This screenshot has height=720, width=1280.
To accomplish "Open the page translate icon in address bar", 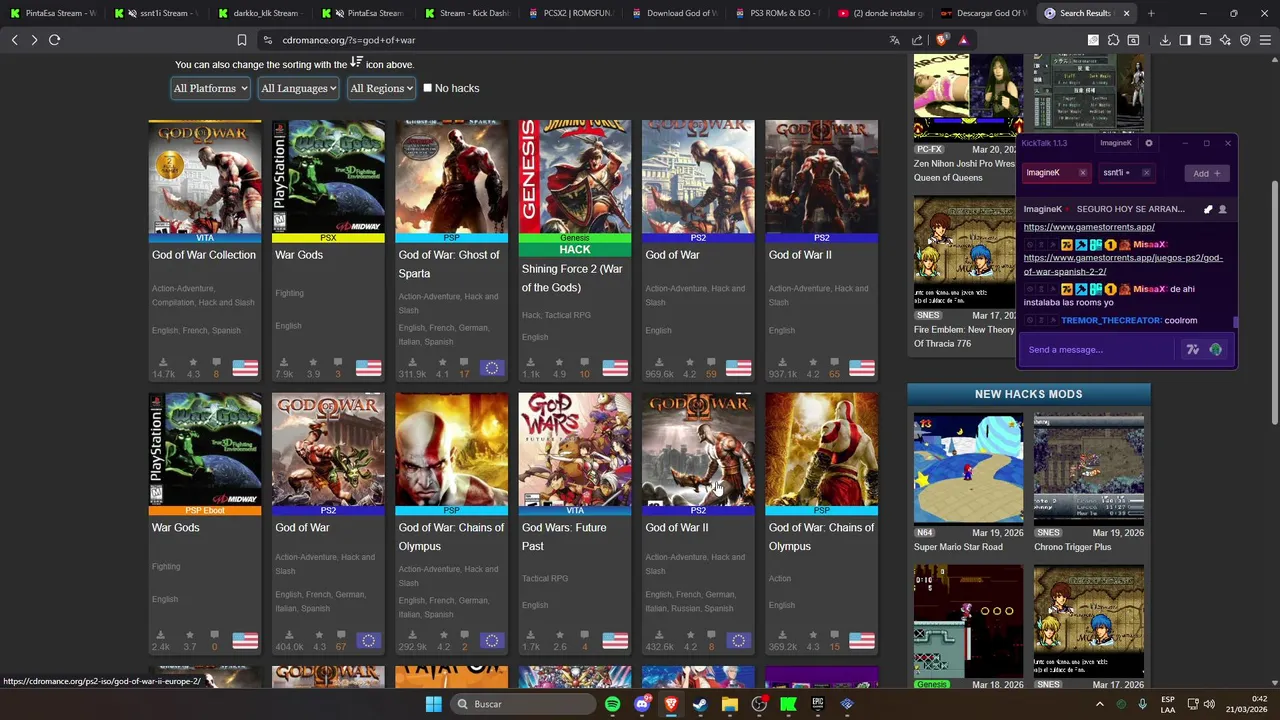I will point(894,40).
